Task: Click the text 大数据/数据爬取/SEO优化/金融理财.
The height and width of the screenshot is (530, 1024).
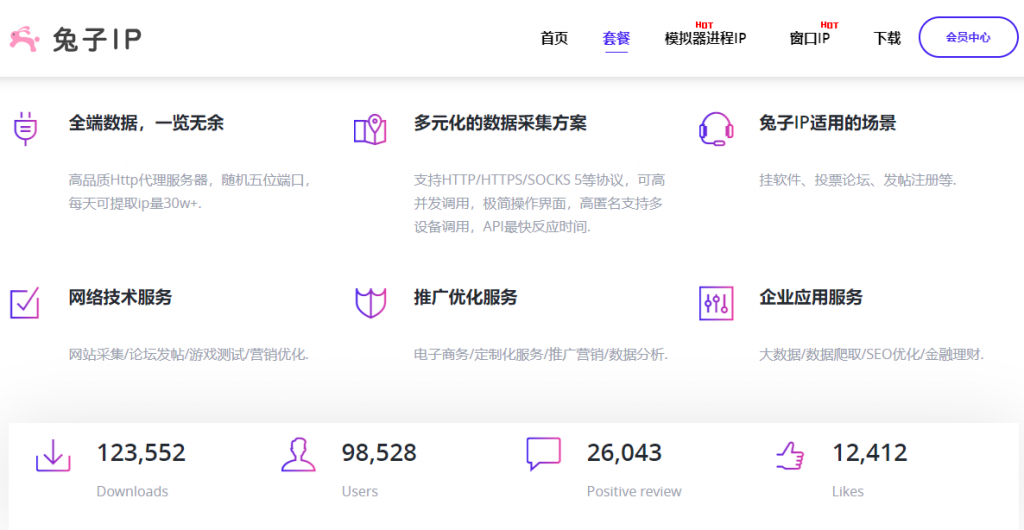Action: point(871,355)
